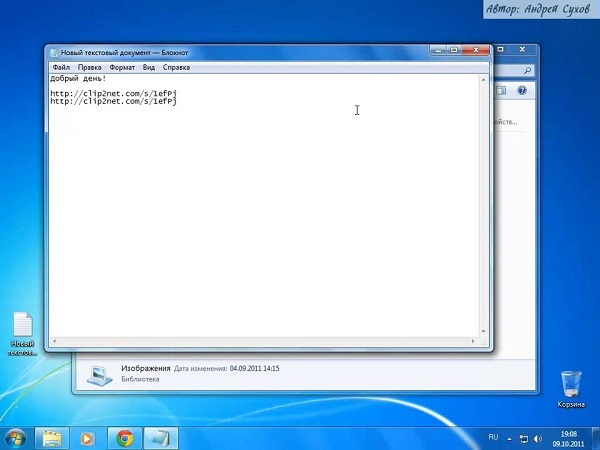Open the Правка menu
Viewport: 600px width, 450px height.
coord(90,67)
